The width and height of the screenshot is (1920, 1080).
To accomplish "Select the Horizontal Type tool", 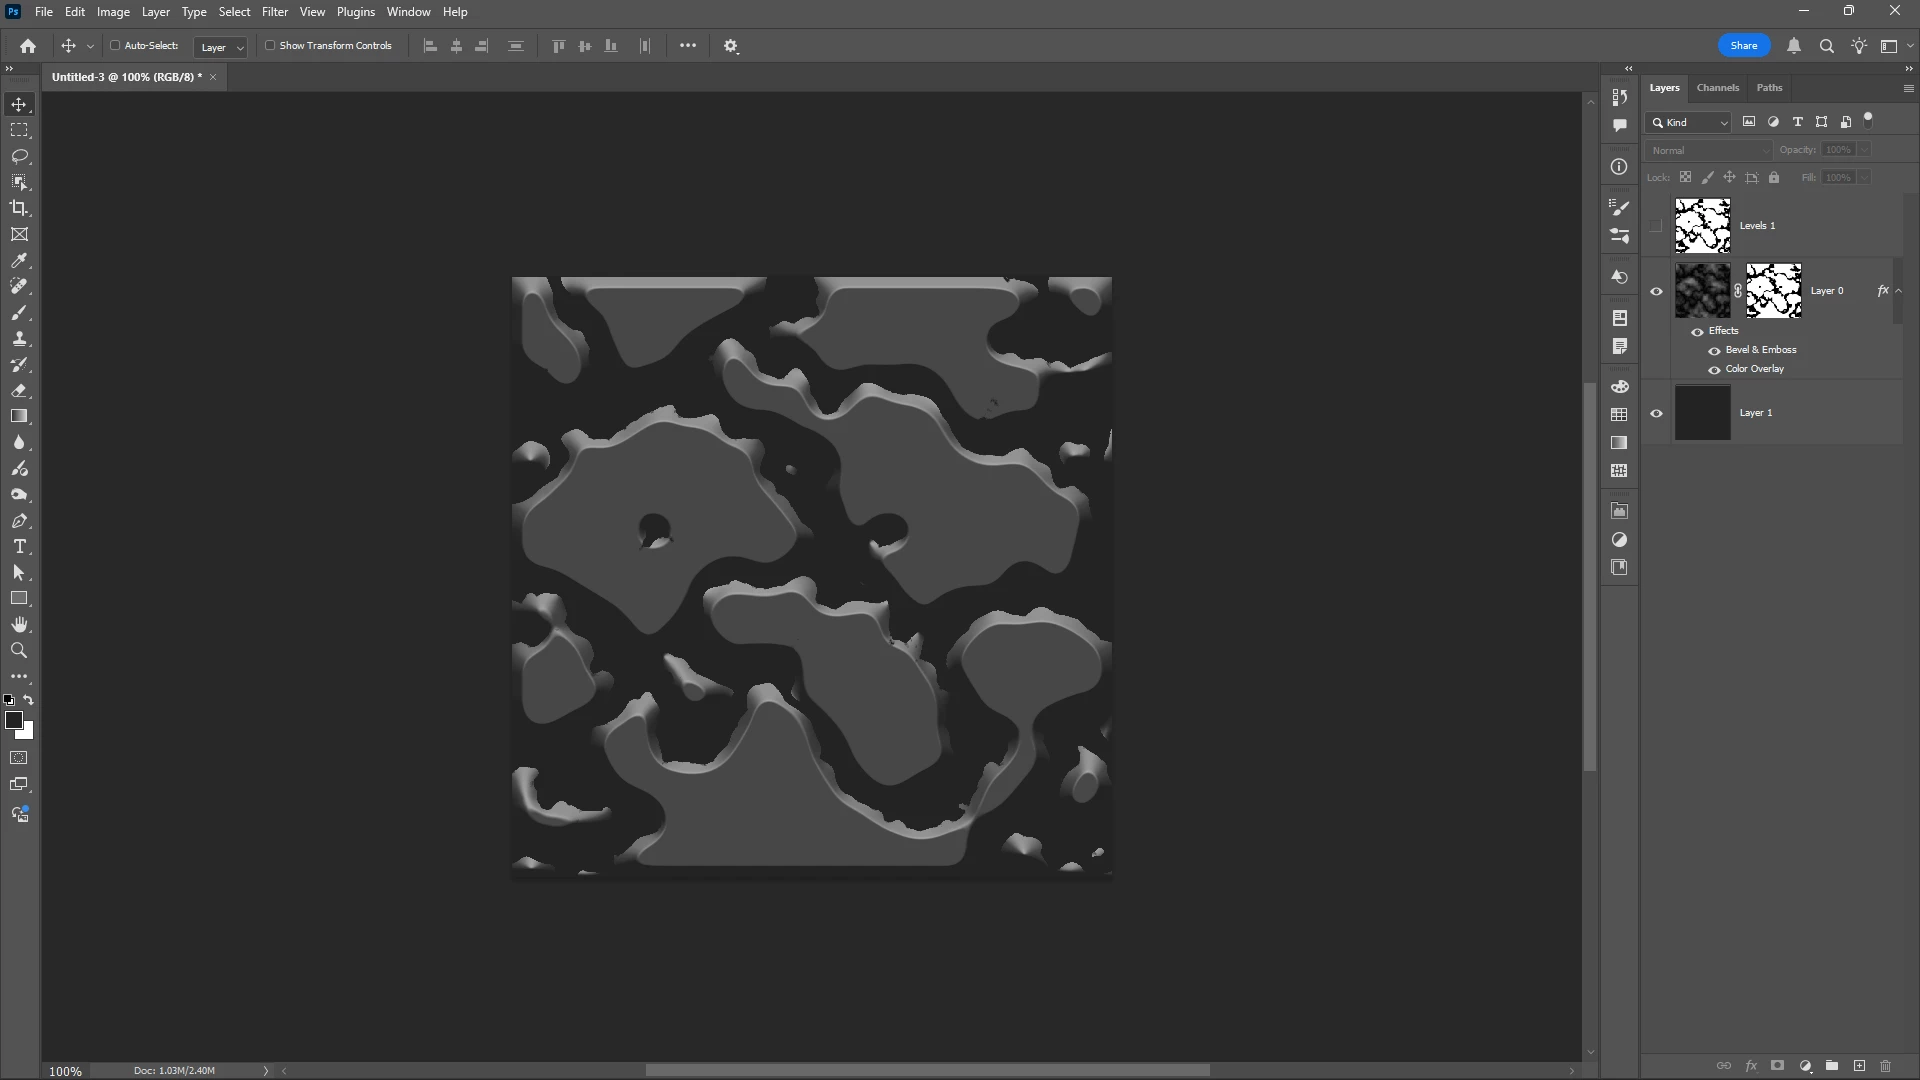I will (x=19, y=547).
